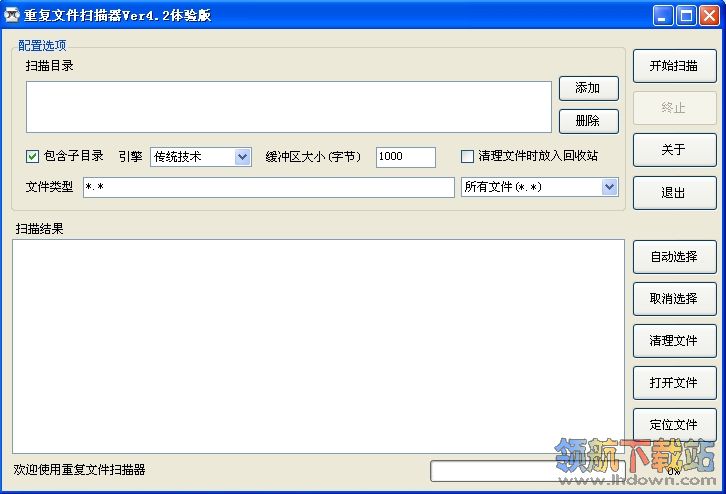The height and width of the screenshot is (494, 726).
Task: Click the 清理文件 button
Action: (x=674, y=341)
